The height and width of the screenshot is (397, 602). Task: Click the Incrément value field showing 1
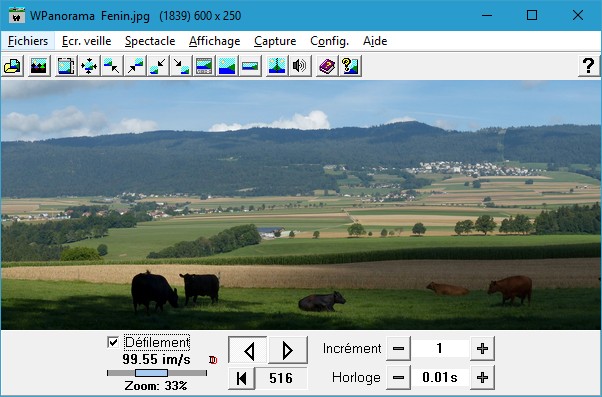440,349
